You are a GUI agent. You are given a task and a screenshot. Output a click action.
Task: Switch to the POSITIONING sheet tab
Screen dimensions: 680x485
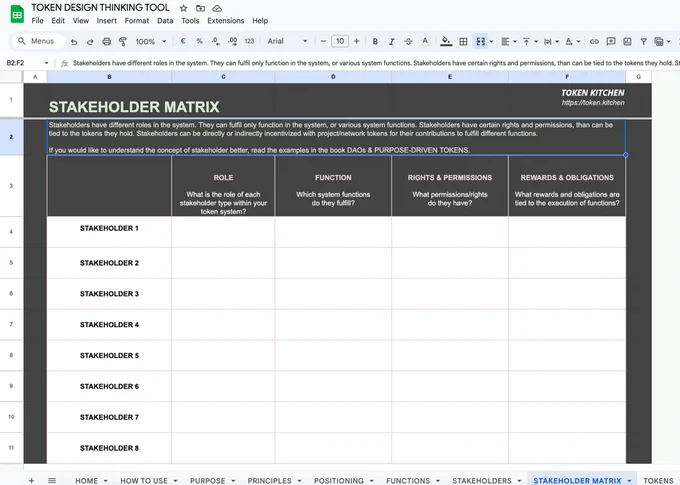(x=339, y=481)
